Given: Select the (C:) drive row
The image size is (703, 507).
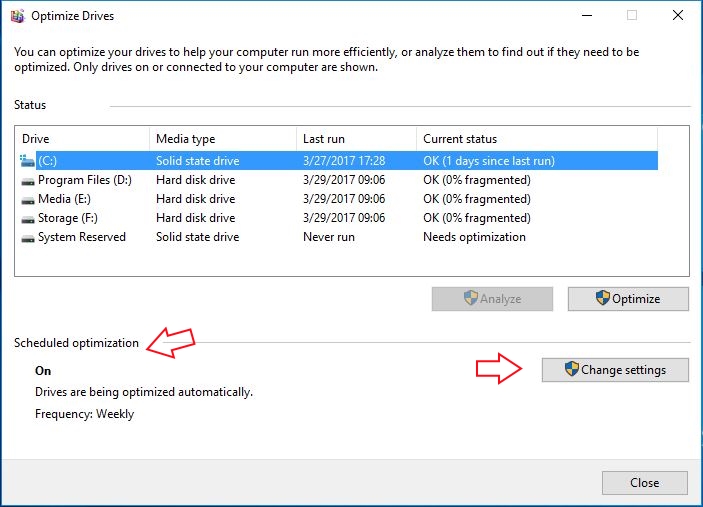Looking at the screenshot, I should pos(338,161).
